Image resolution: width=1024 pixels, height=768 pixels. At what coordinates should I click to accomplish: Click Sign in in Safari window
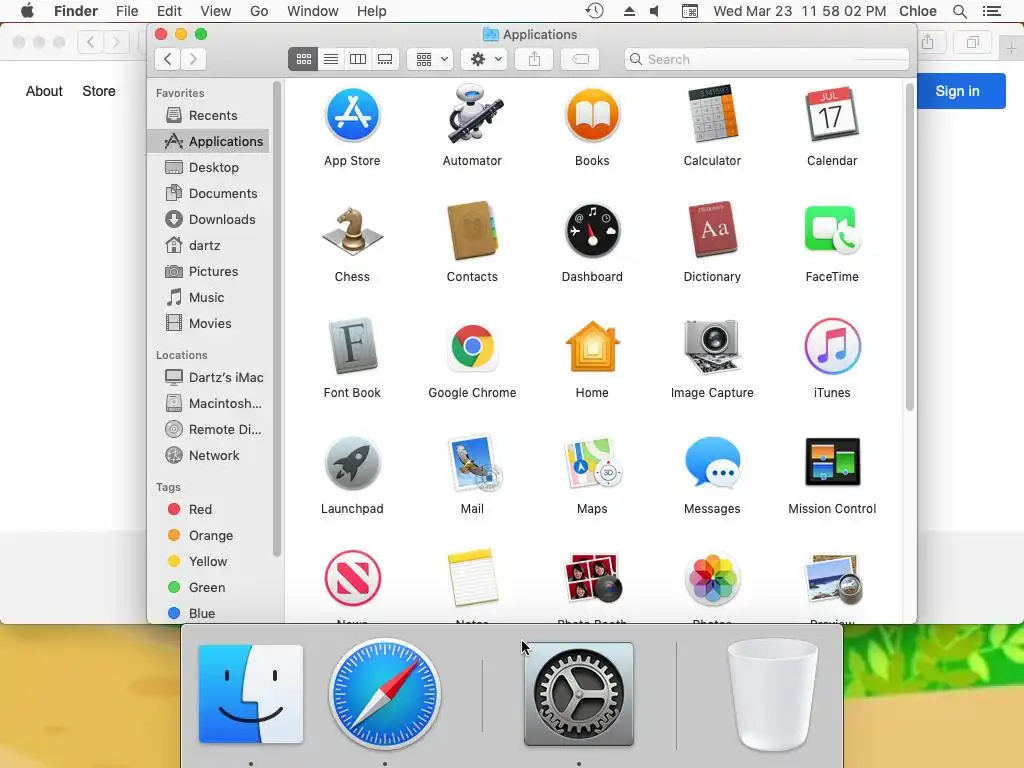coord(957,91)
